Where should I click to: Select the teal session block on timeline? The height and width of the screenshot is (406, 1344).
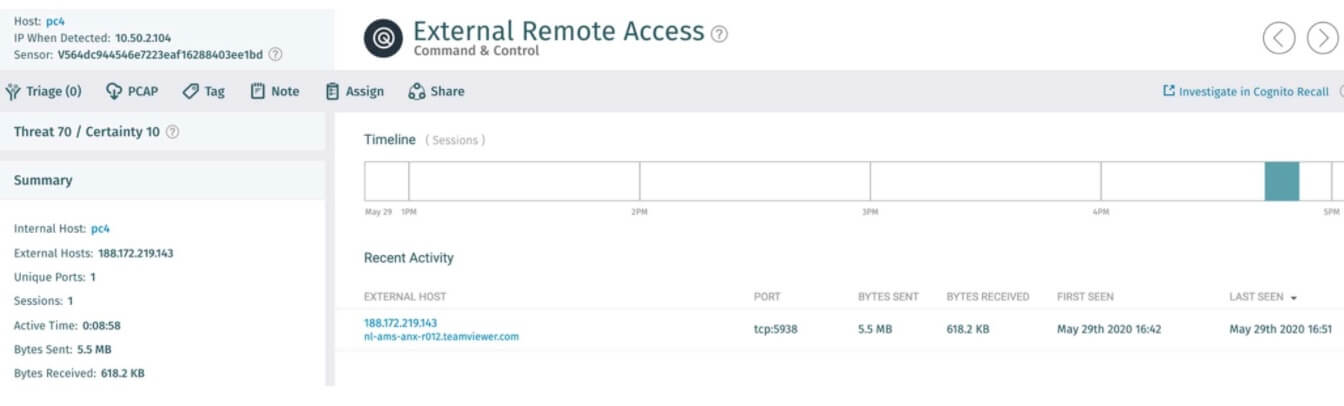[x=1281, y=181]
